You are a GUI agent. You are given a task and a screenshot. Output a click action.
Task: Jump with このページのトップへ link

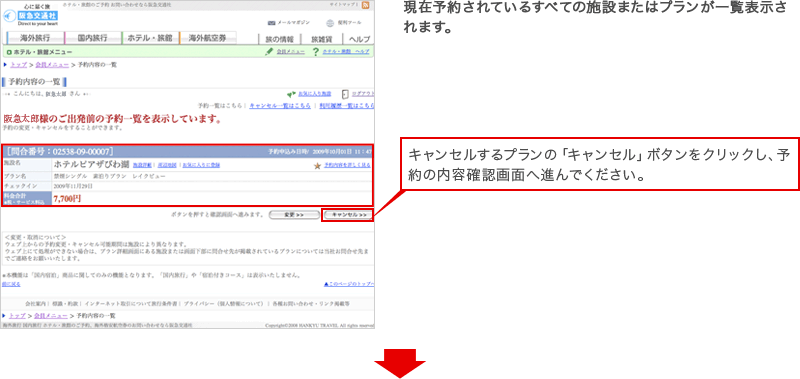click(349, 284)
